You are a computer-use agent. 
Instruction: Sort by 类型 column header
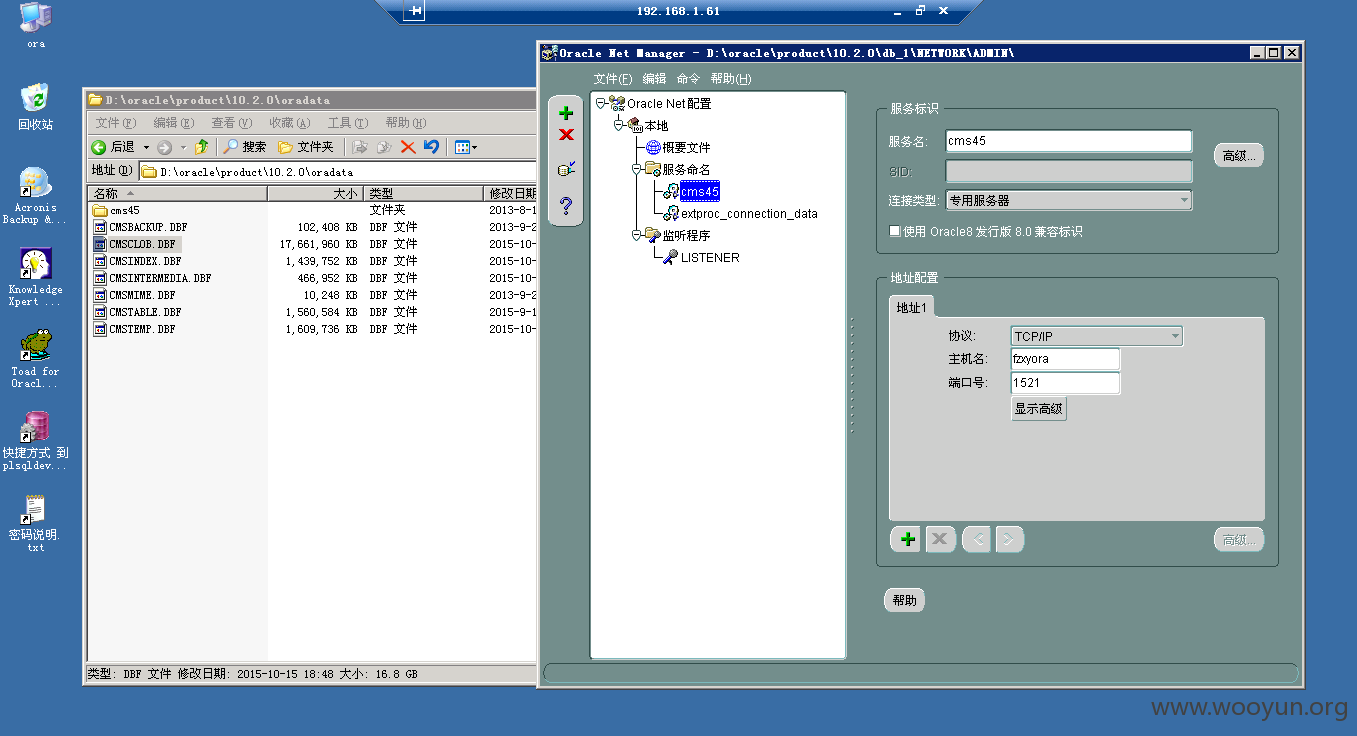pos(423,193)
